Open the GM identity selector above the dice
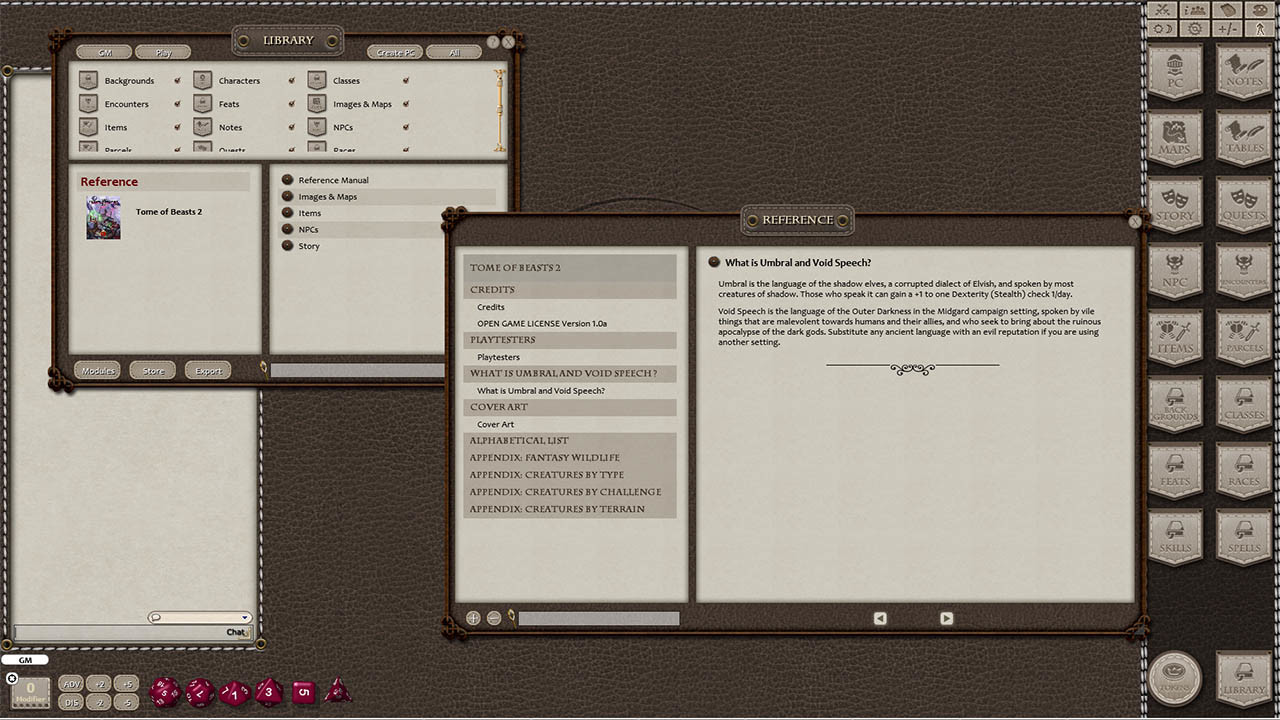 tap(26, 659)
